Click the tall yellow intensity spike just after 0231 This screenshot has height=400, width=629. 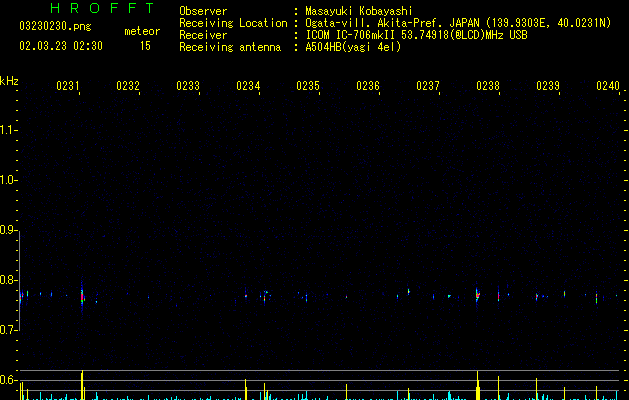pyautogui.click(x=82, y=385)
